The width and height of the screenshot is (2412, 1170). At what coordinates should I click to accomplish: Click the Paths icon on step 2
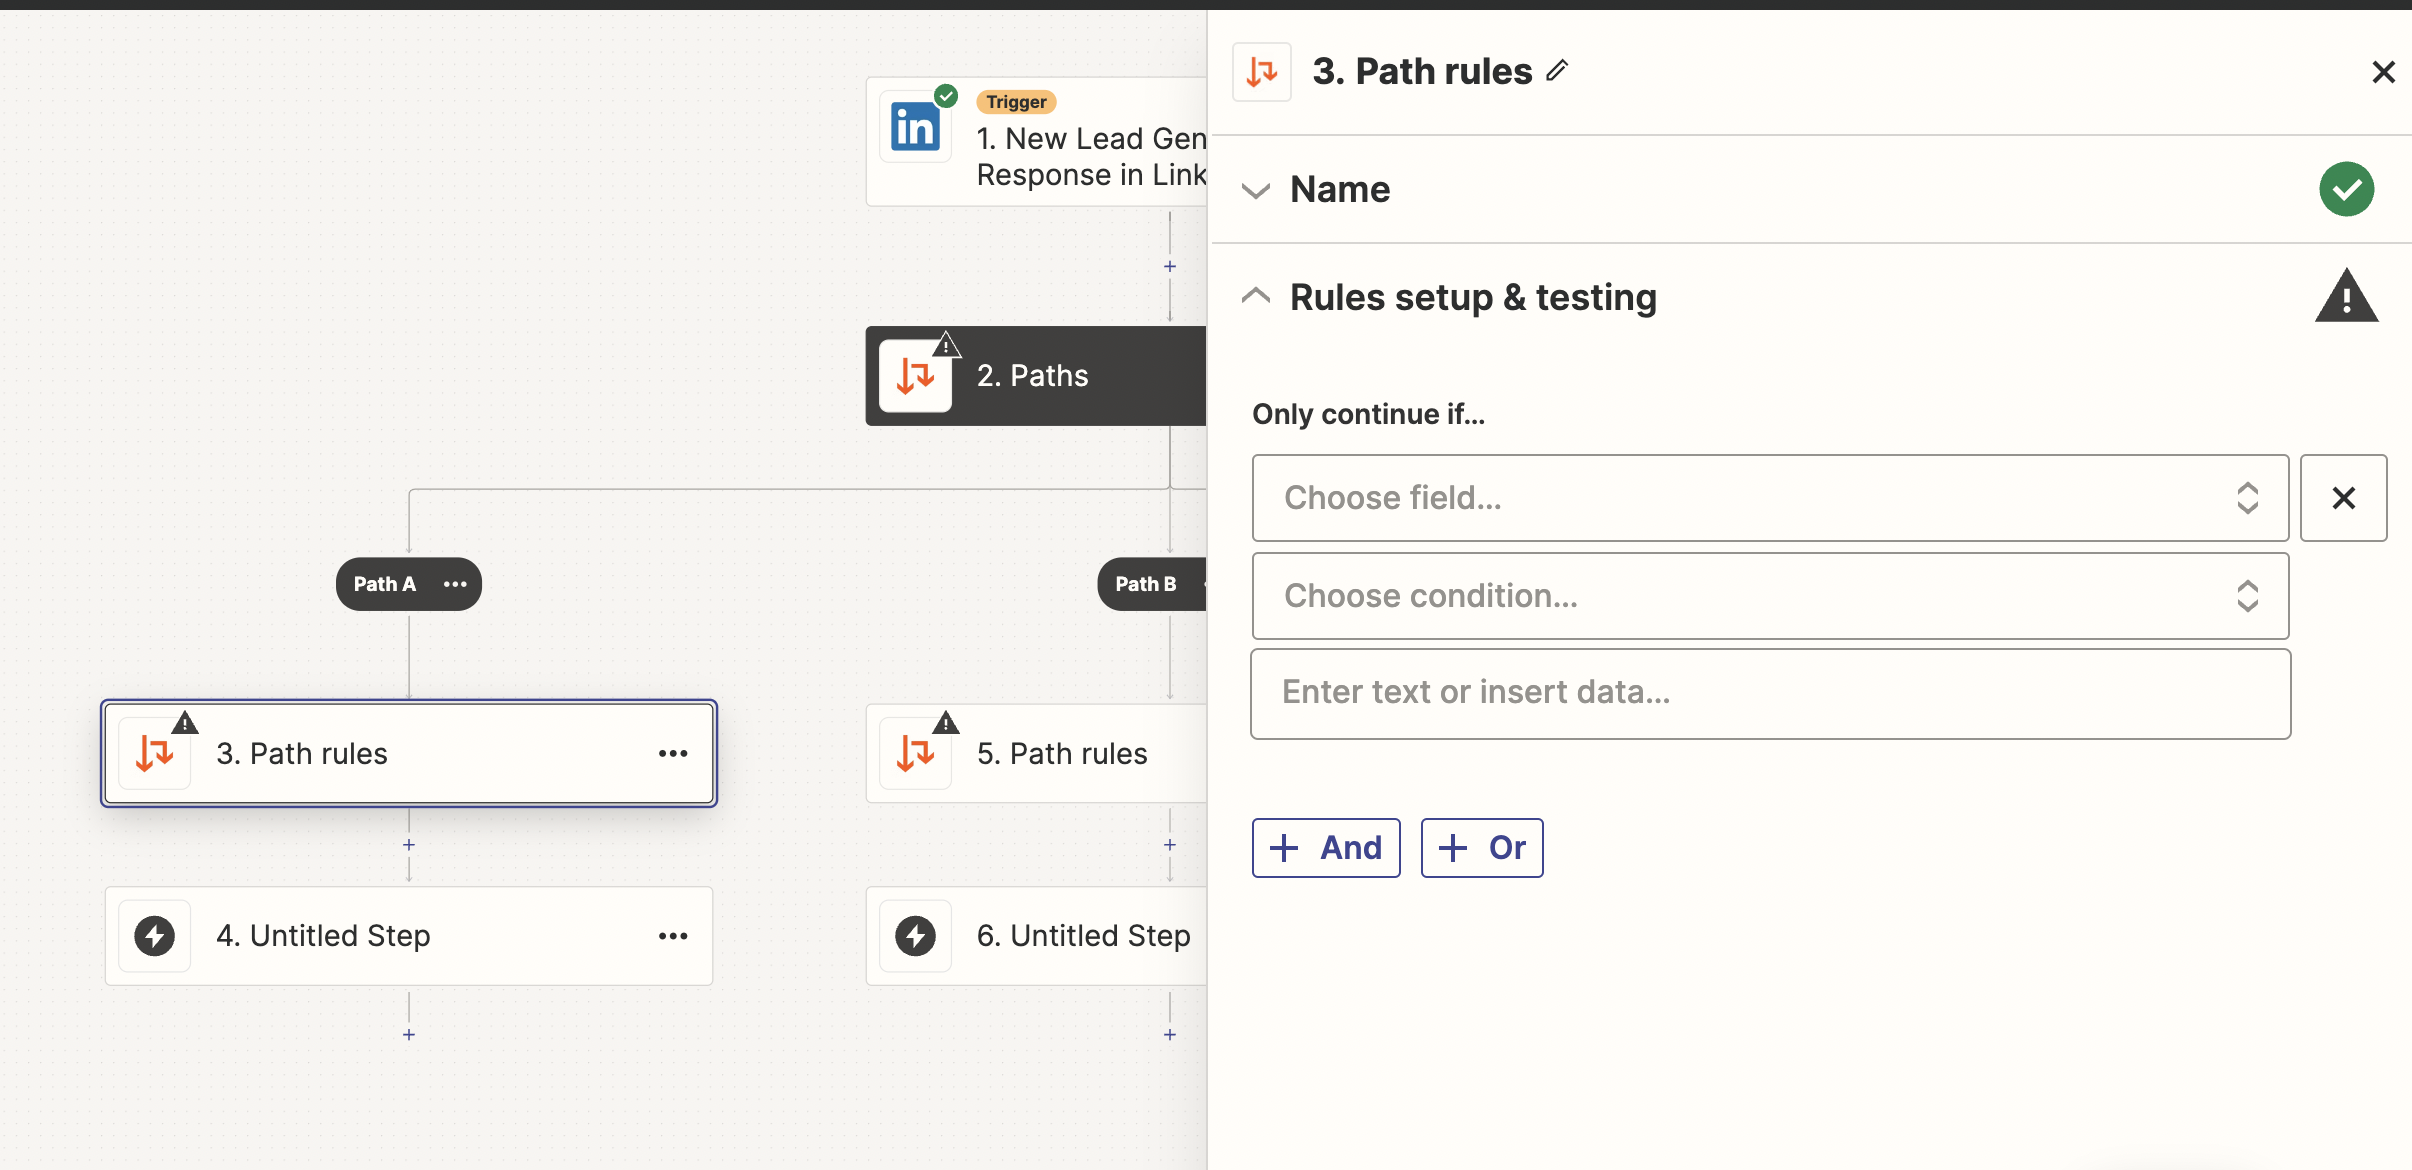pos(913,375)
